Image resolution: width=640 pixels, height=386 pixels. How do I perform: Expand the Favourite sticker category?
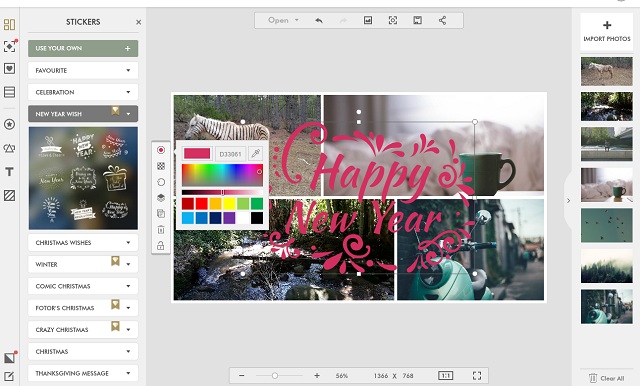pyautogui.click(x=83, y=70)
